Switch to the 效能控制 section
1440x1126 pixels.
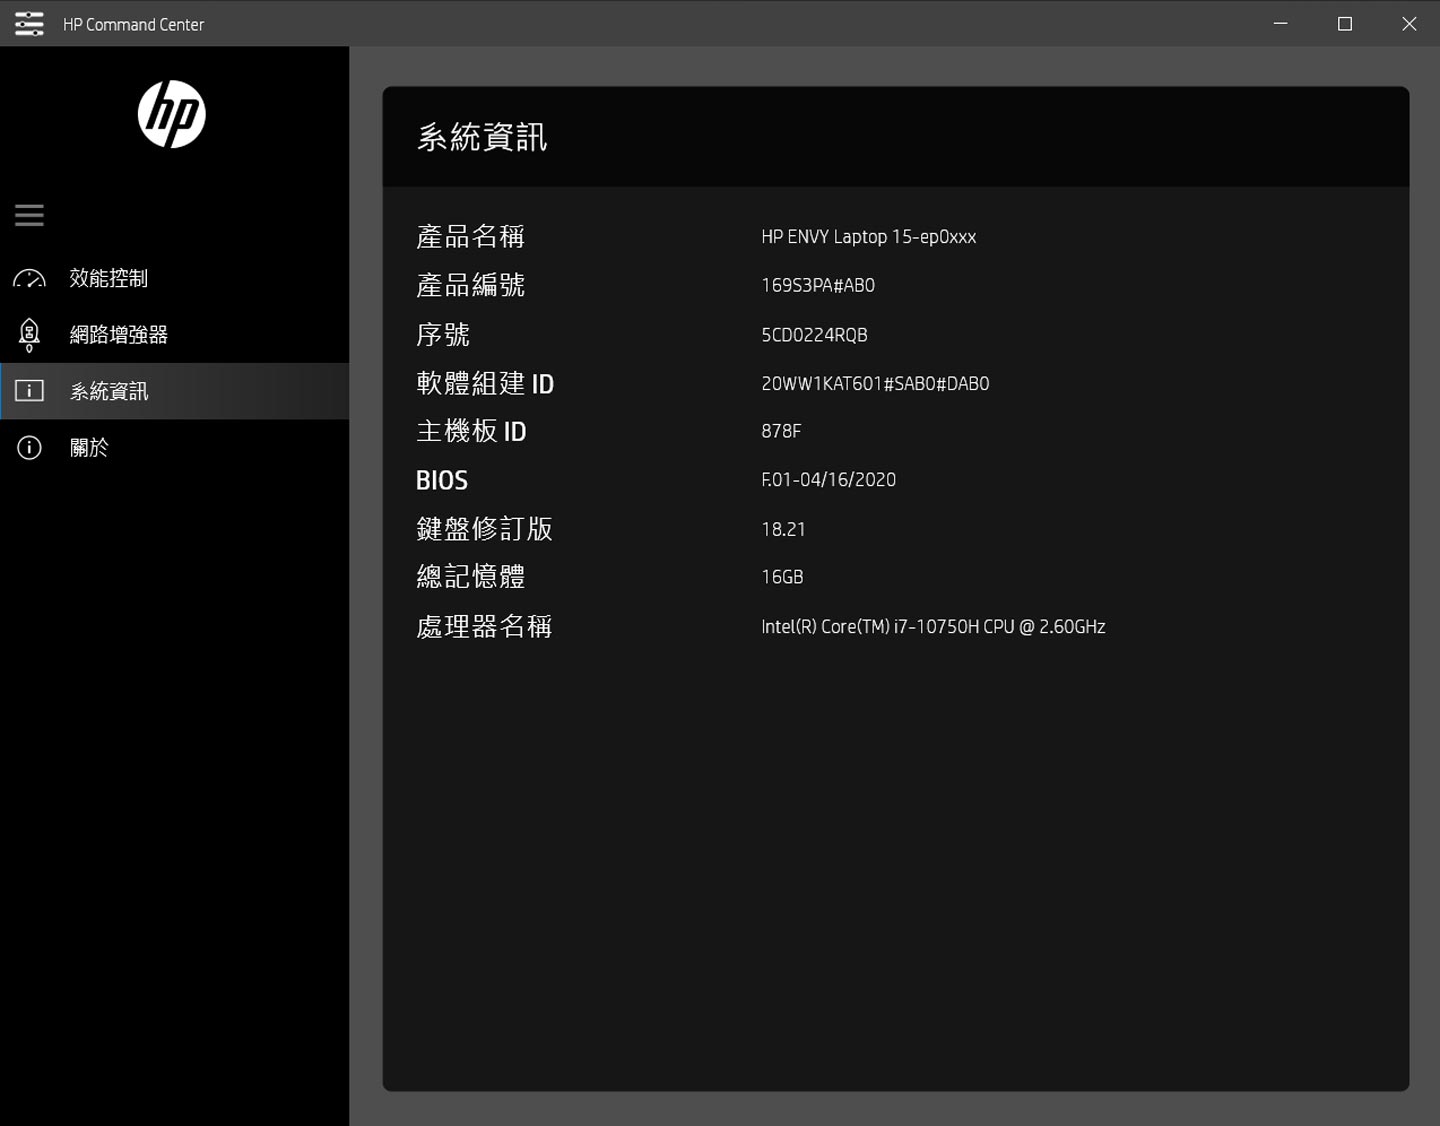[108, 279]
